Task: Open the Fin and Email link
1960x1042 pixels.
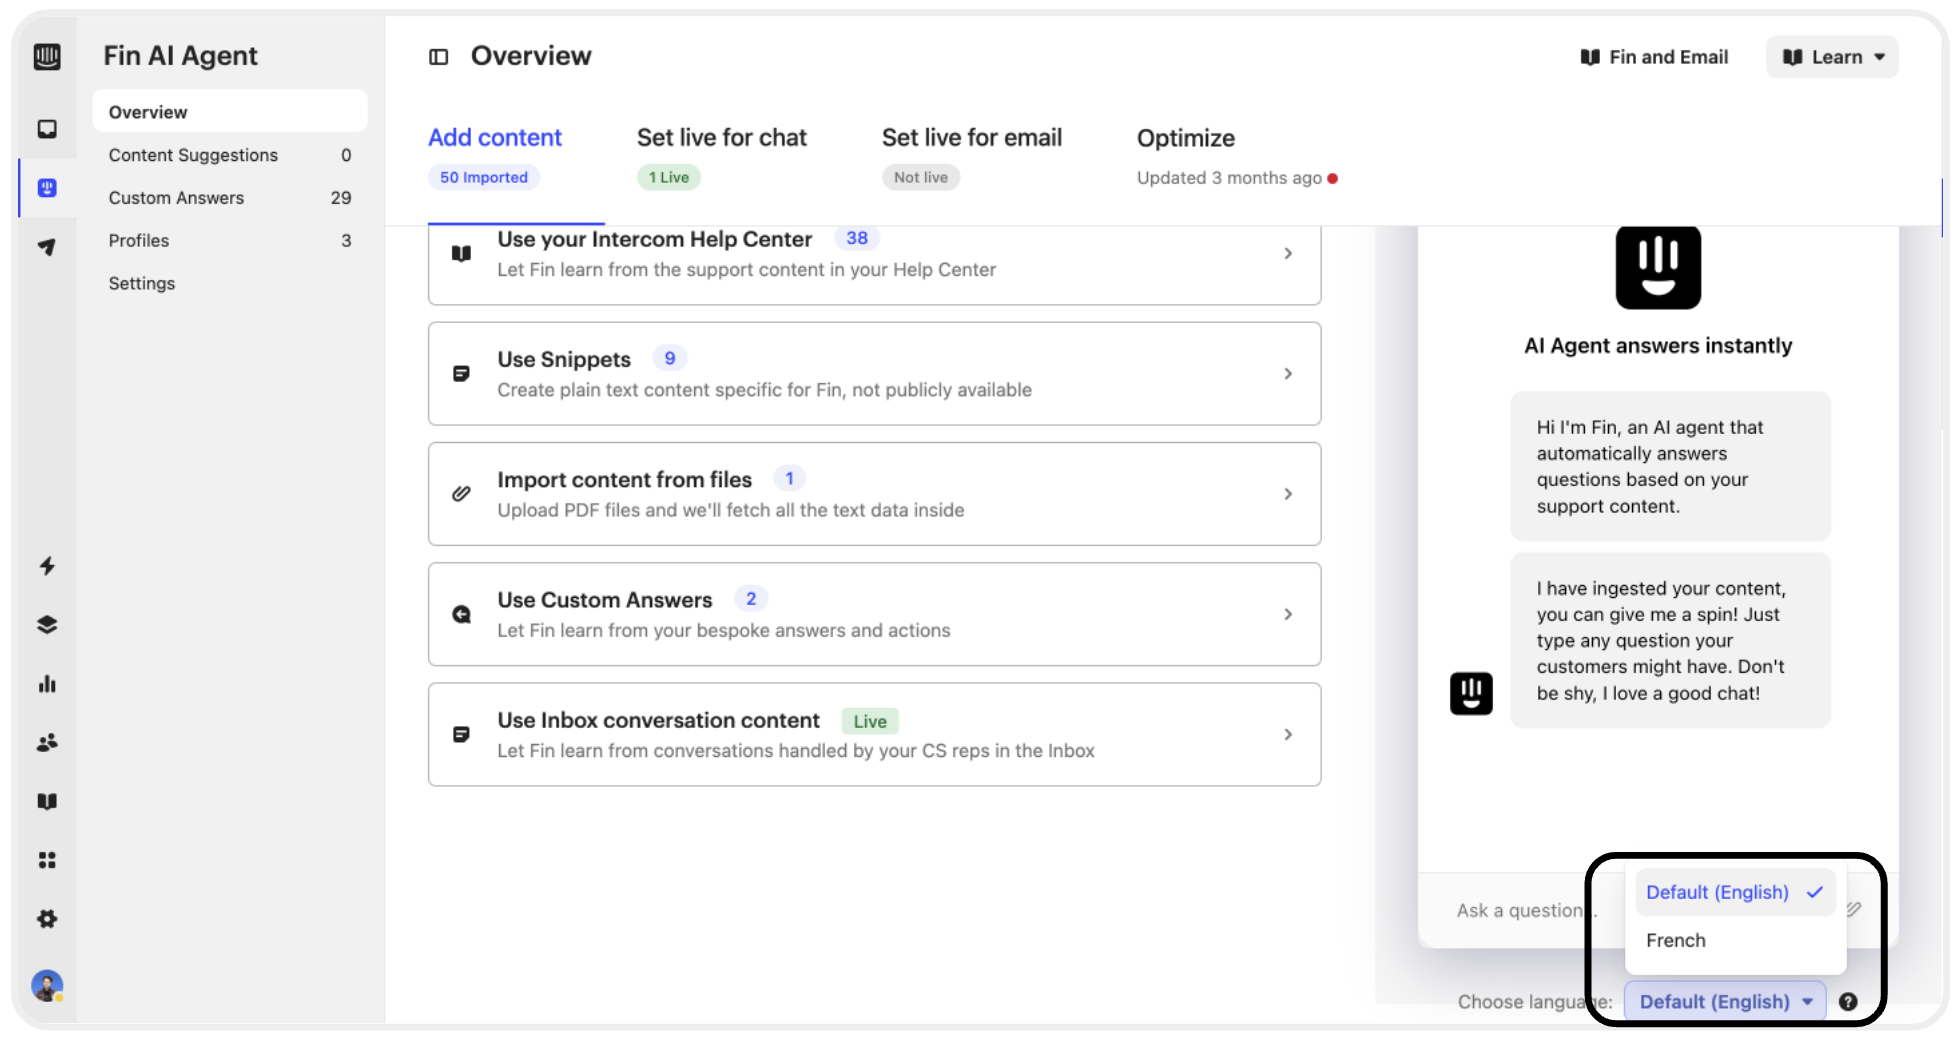Action: (x=1654, y=57)
